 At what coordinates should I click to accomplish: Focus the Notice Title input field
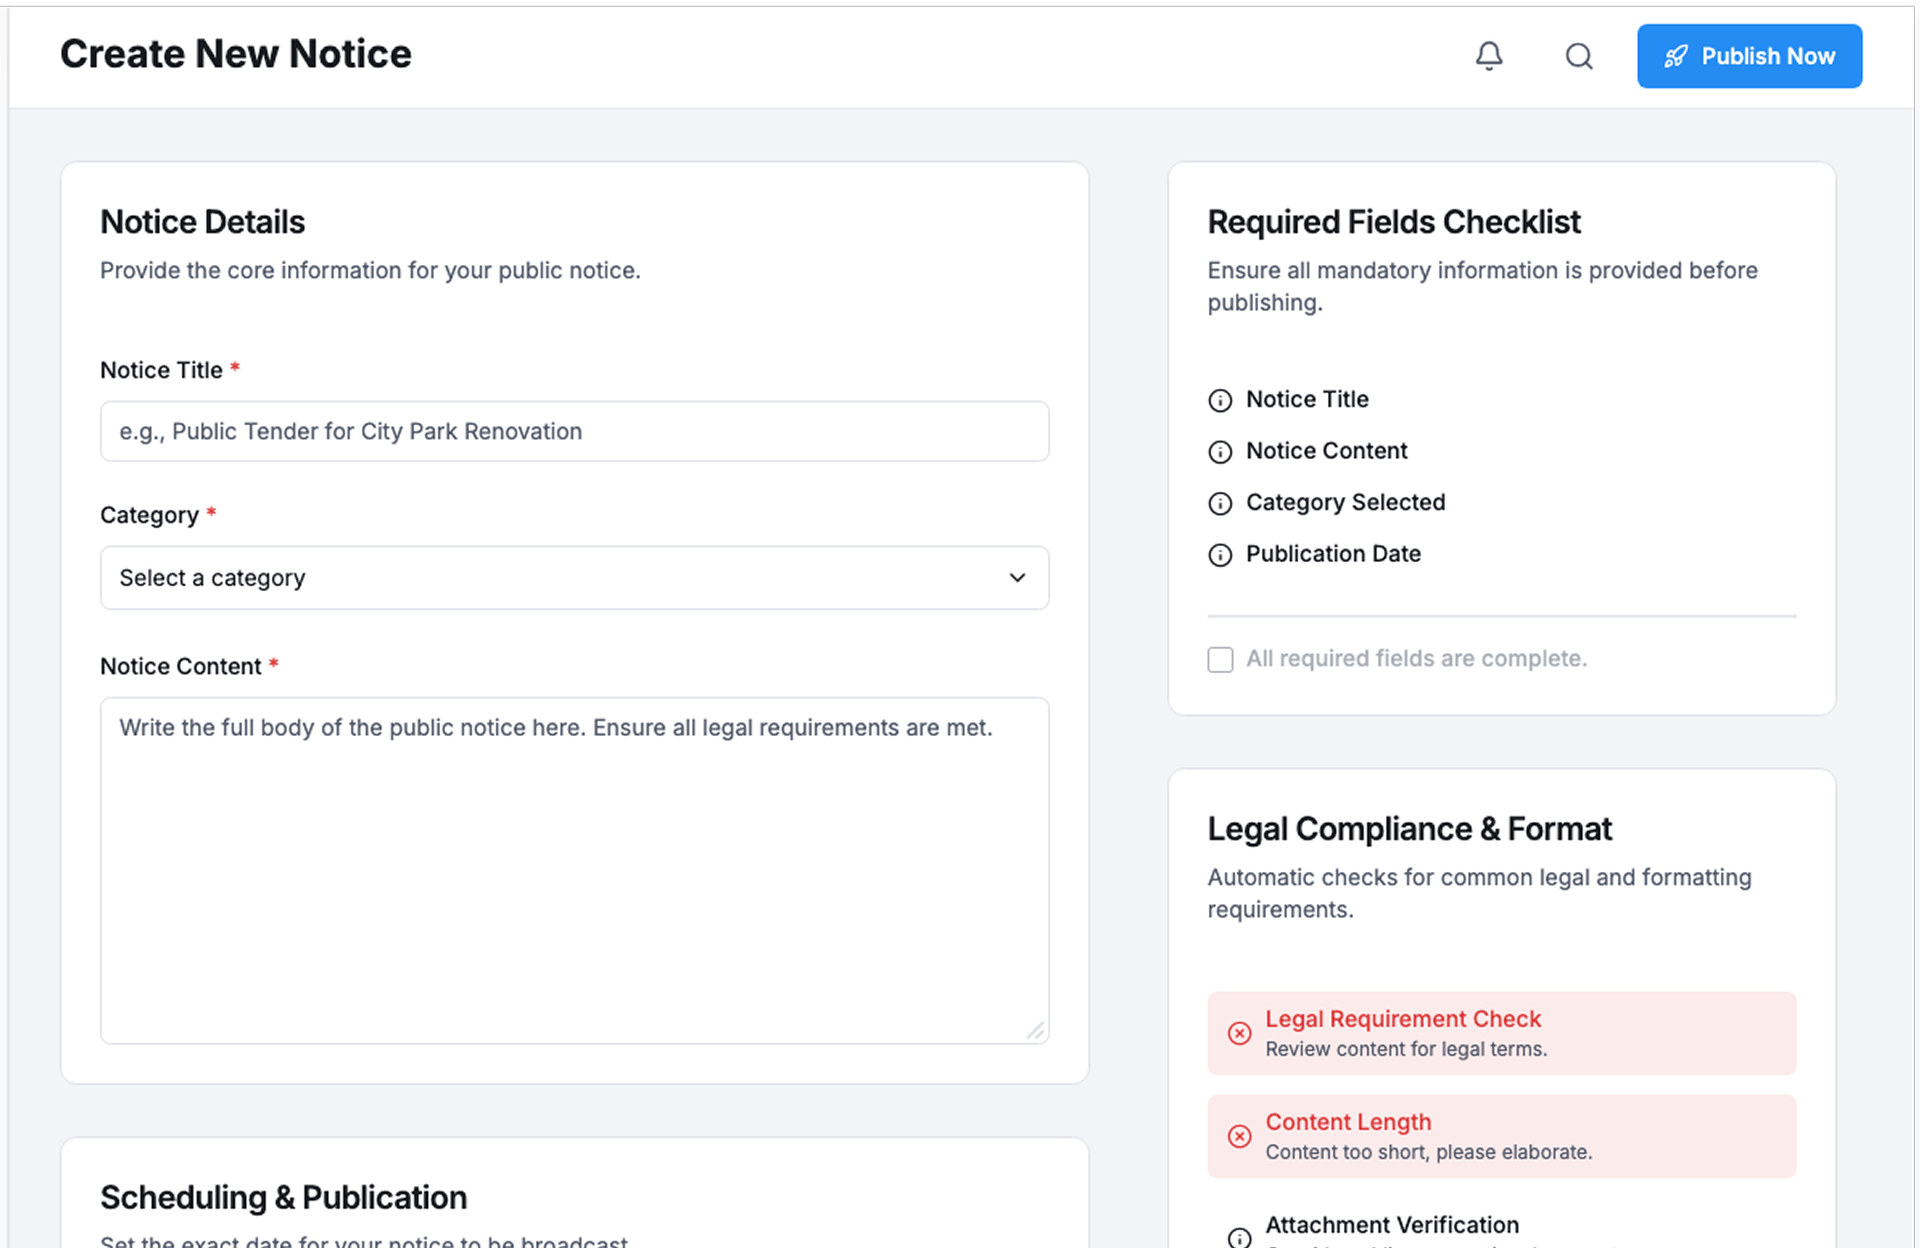(574, 432)
